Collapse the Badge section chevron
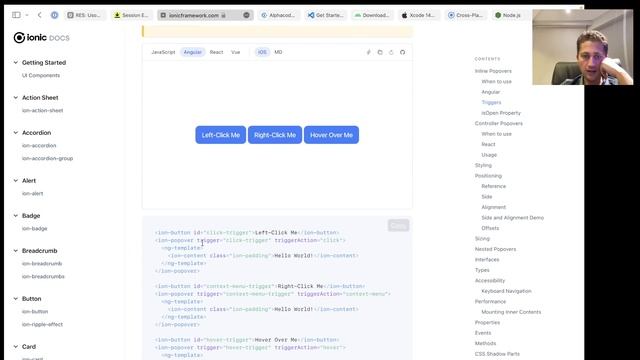Viewport: 640px width, 360px height. point(16,216)
